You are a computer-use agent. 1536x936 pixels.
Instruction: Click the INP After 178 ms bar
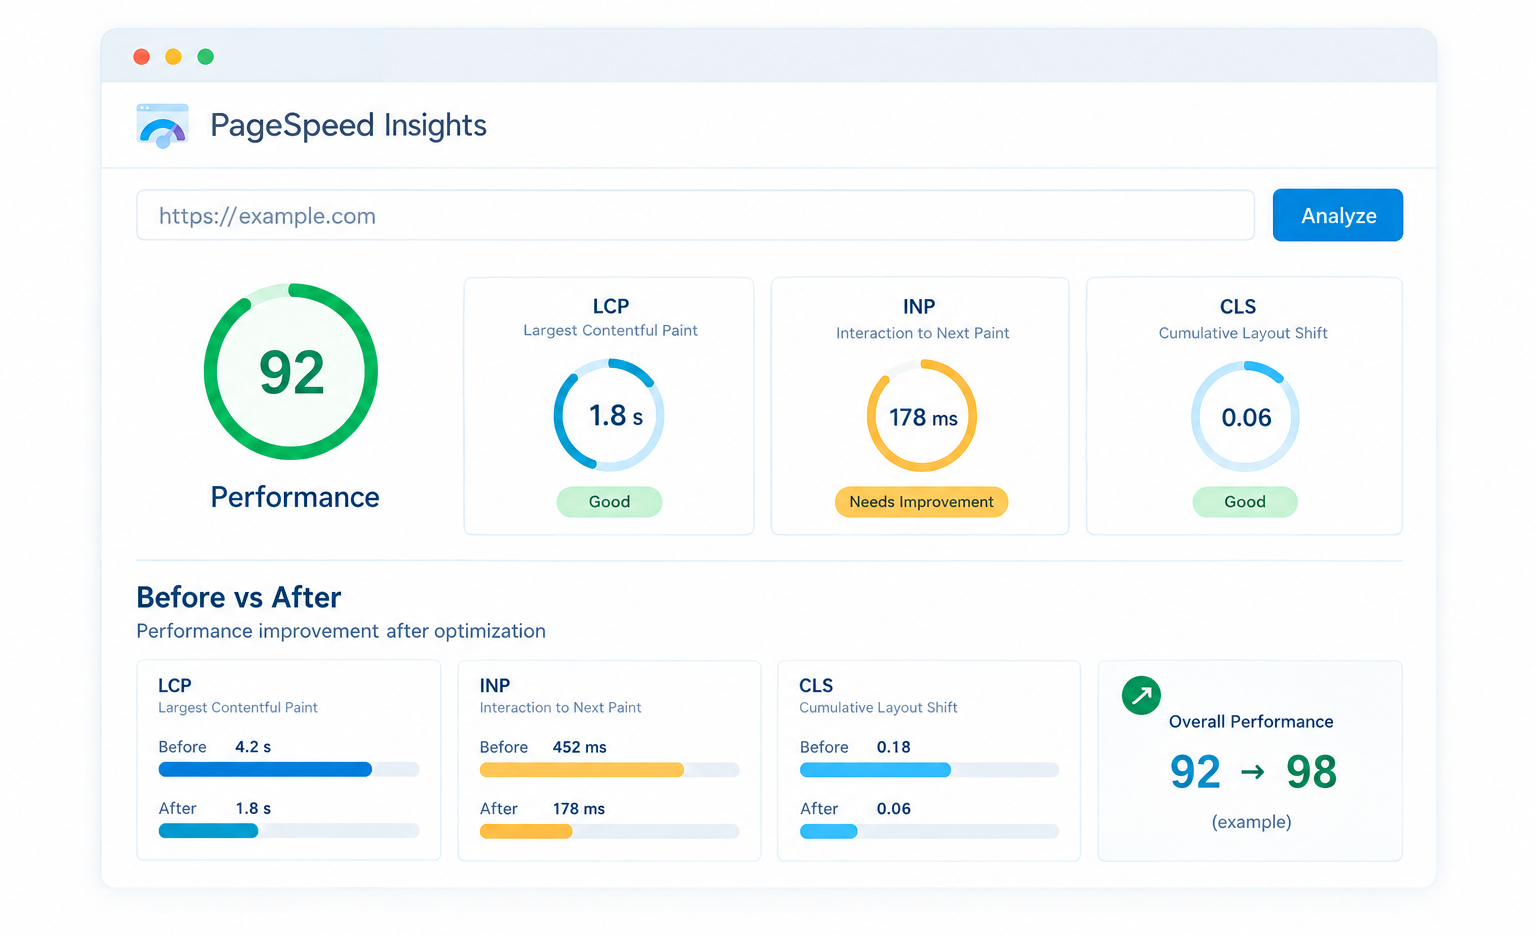(610, 831)
